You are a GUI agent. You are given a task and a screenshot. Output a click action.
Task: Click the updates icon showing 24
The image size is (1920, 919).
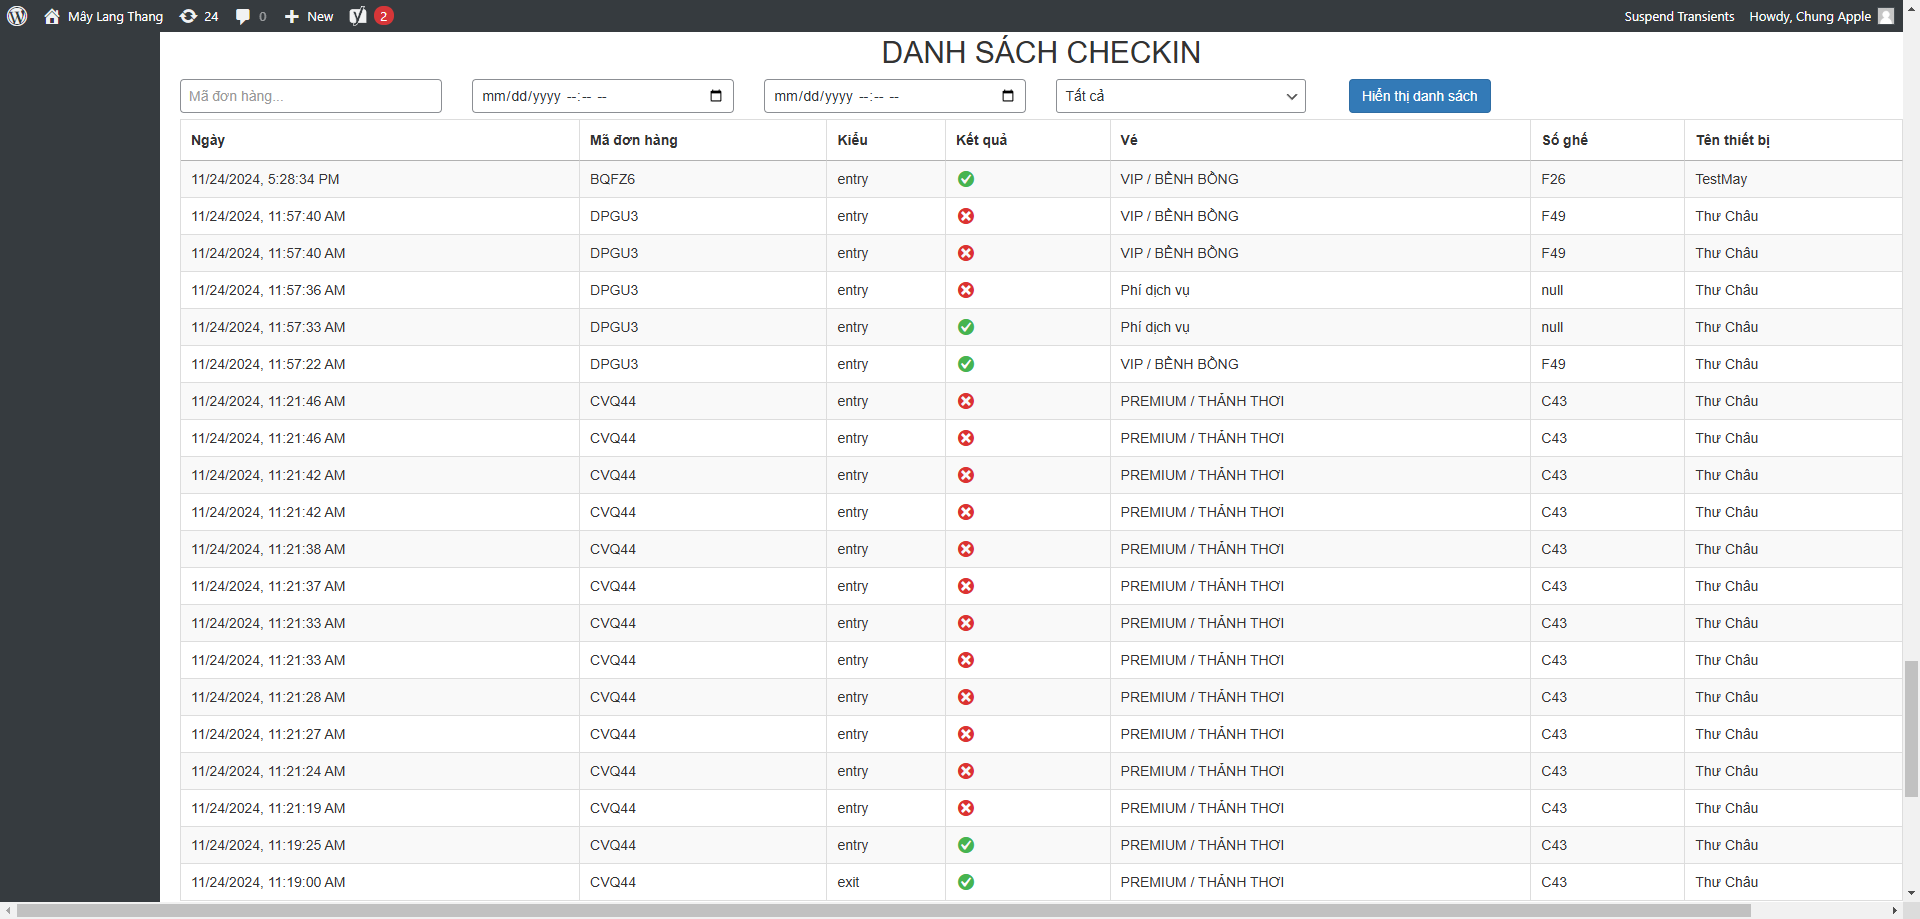point(188,16)
